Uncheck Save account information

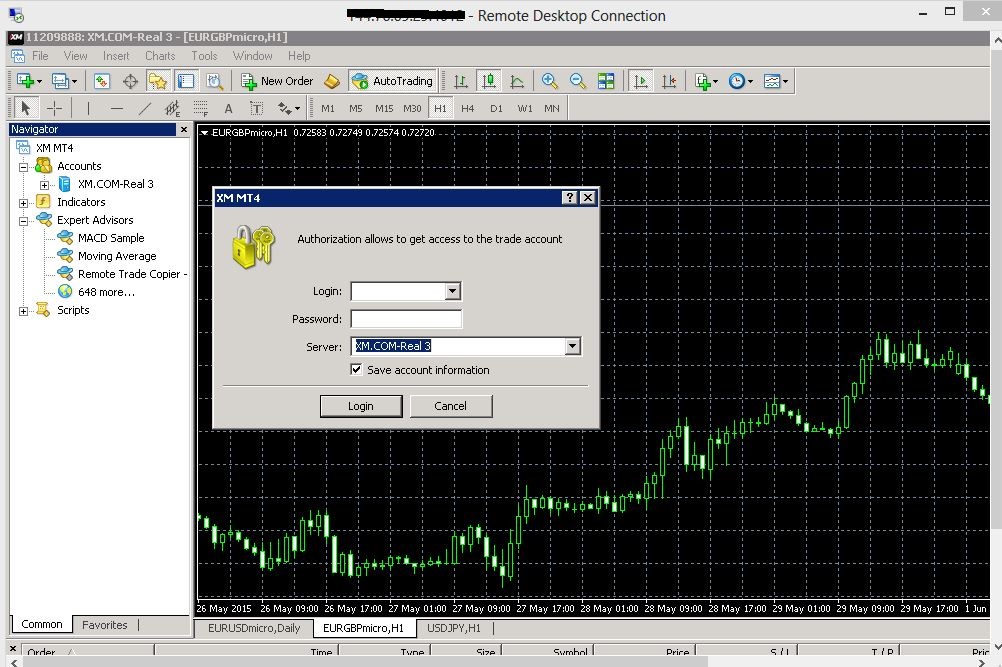[356, 369]
